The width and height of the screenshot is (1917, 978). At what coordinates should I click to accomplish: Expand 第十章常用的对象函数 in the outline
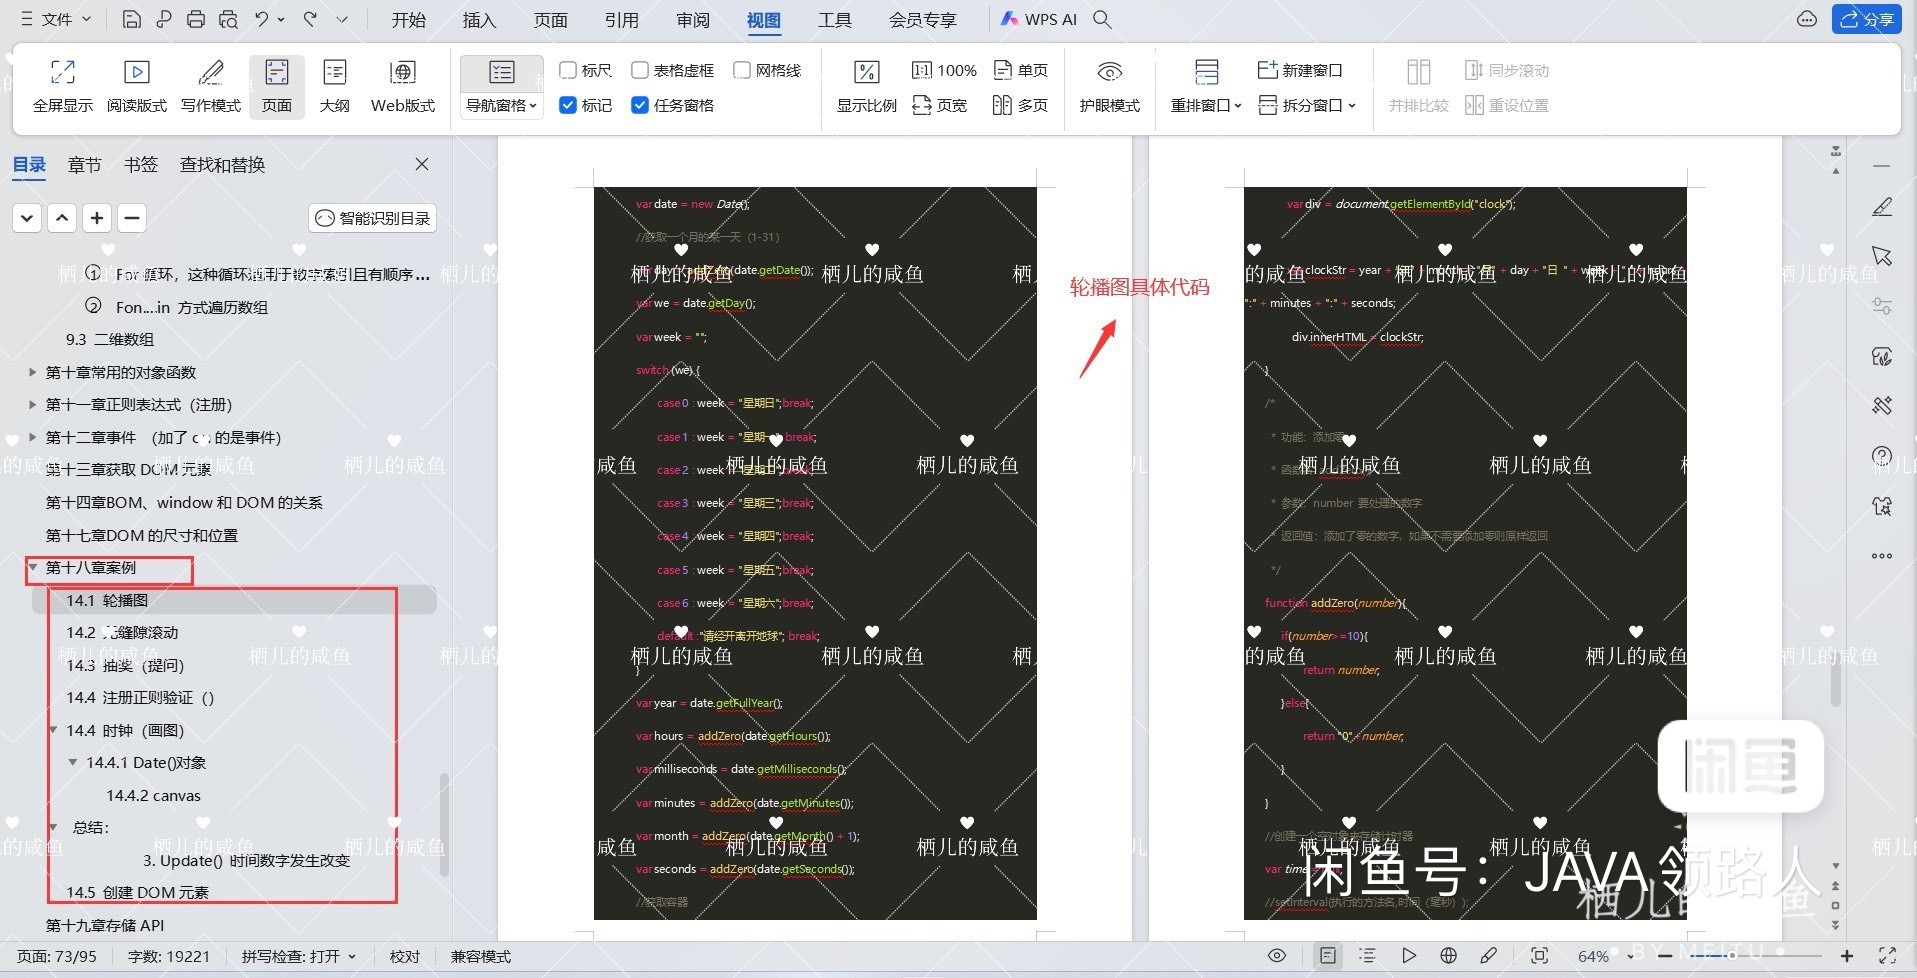pos(33,372)
